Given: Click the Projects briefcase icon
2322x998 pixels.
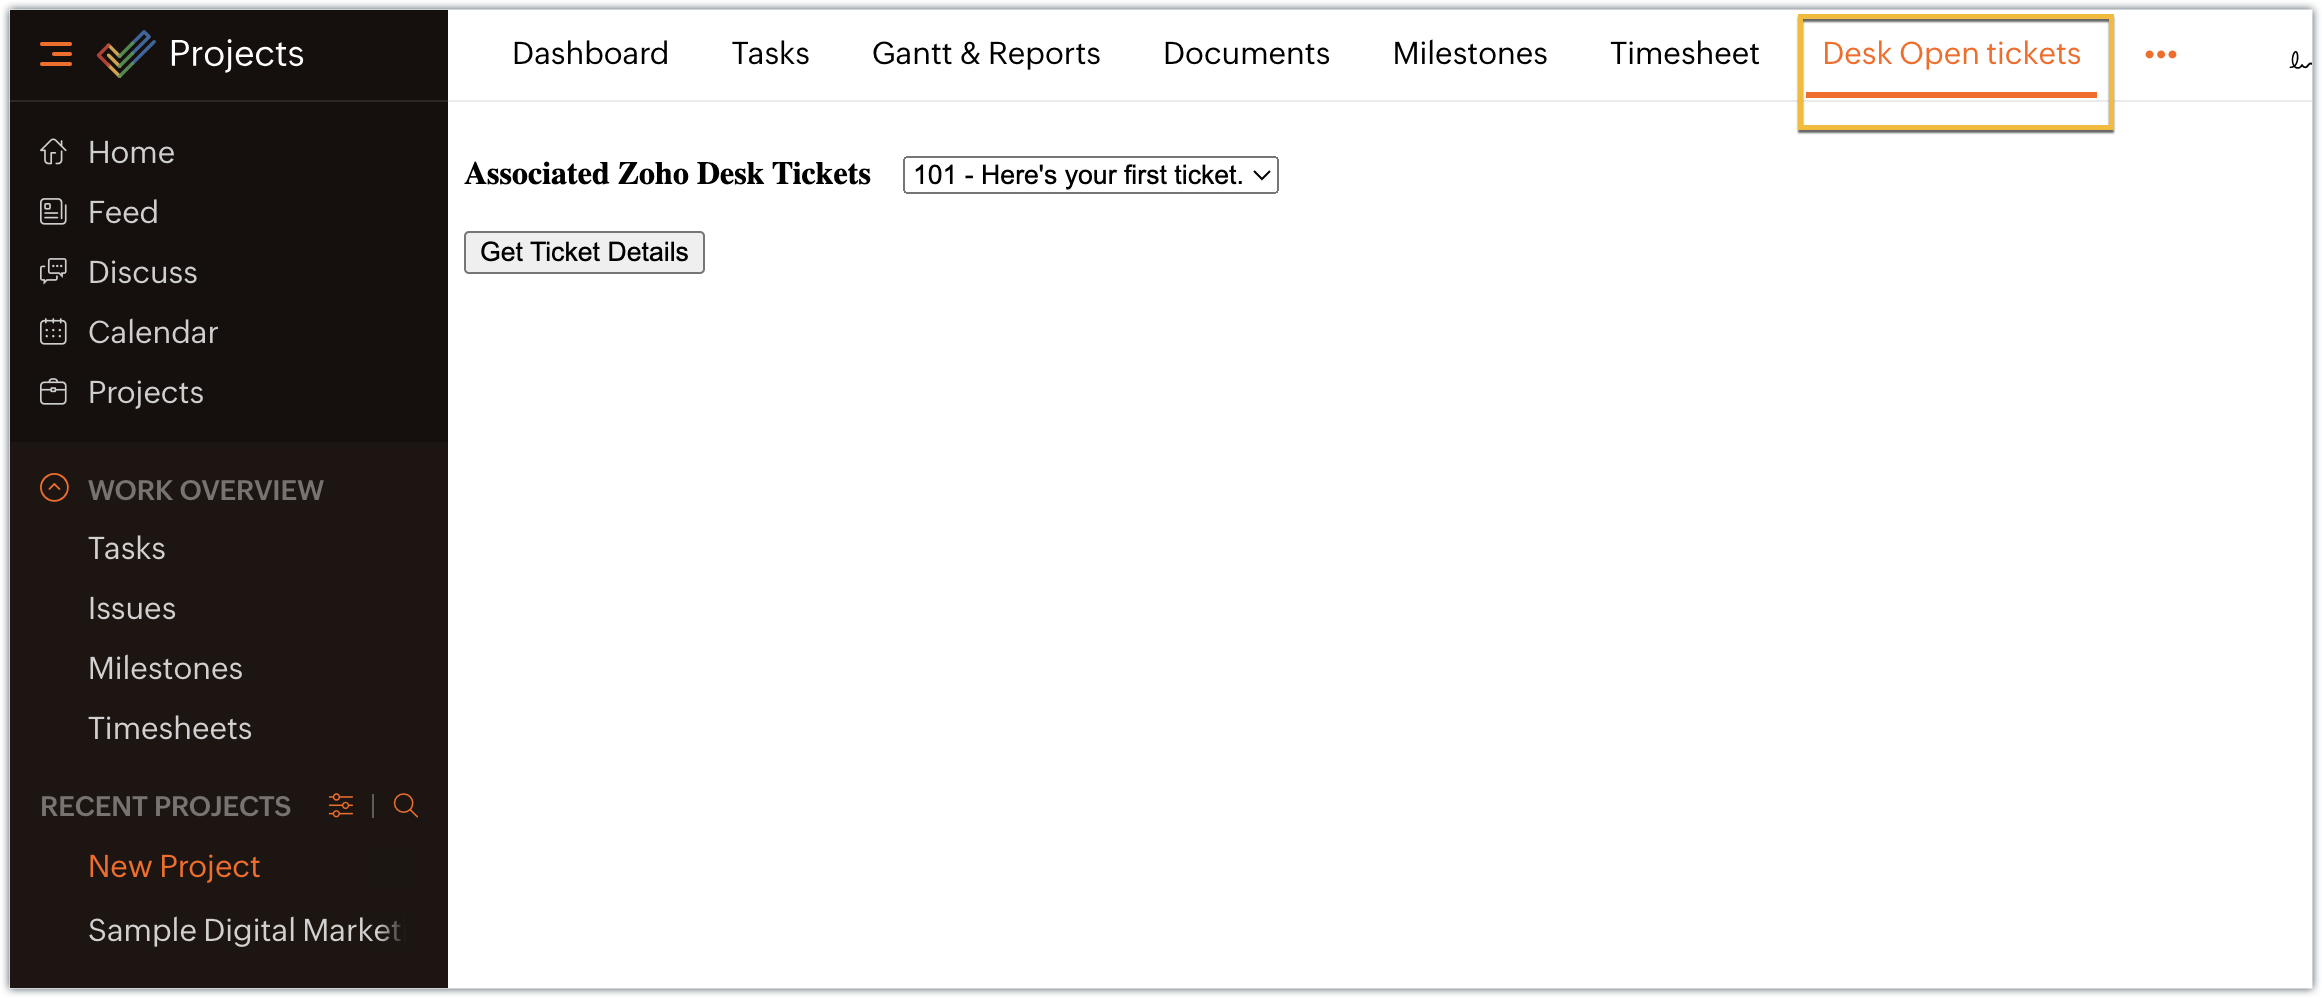Looking at the screenshot, I should click(x=54, y=392).
